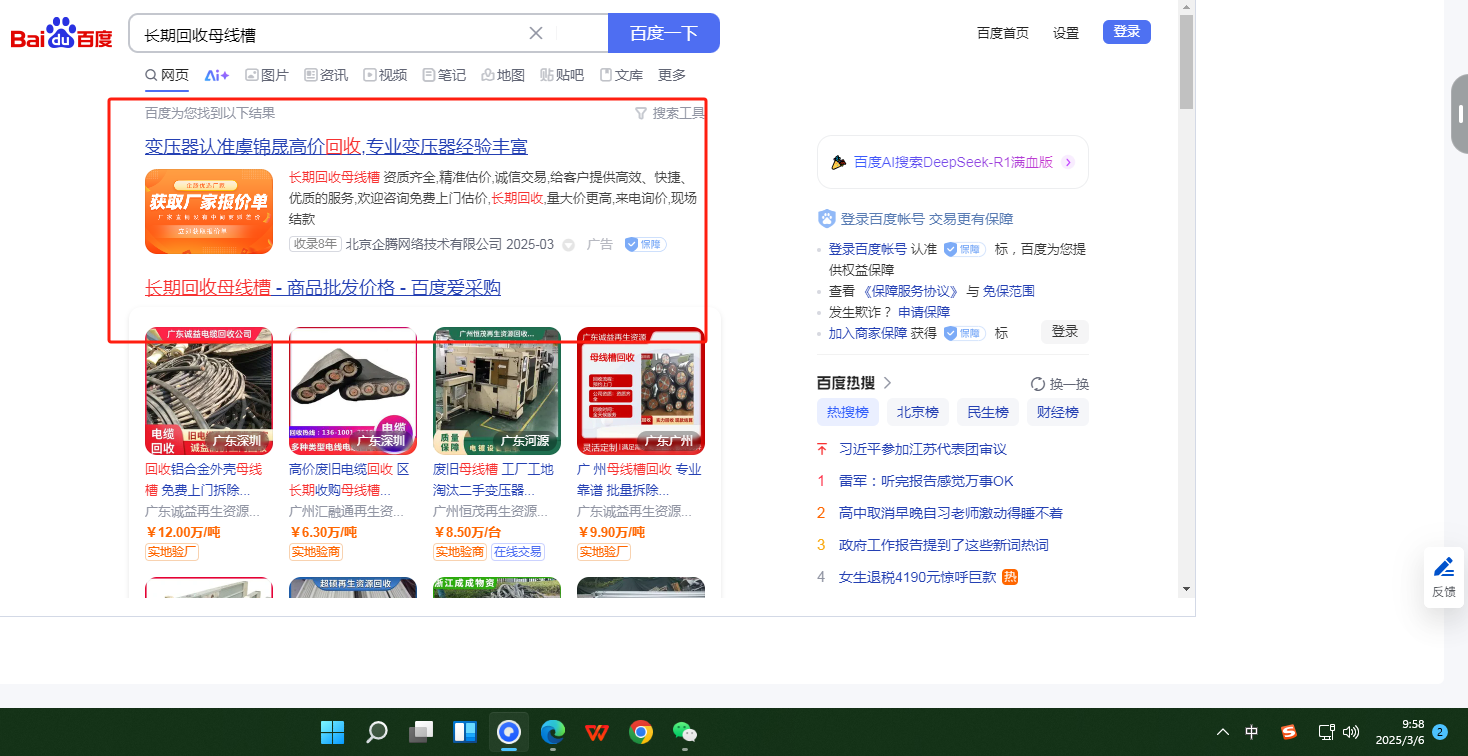The height and width of the screenshot is (756, 1468).
Task: Open the AI+ search tab
Action: (217, 75)
